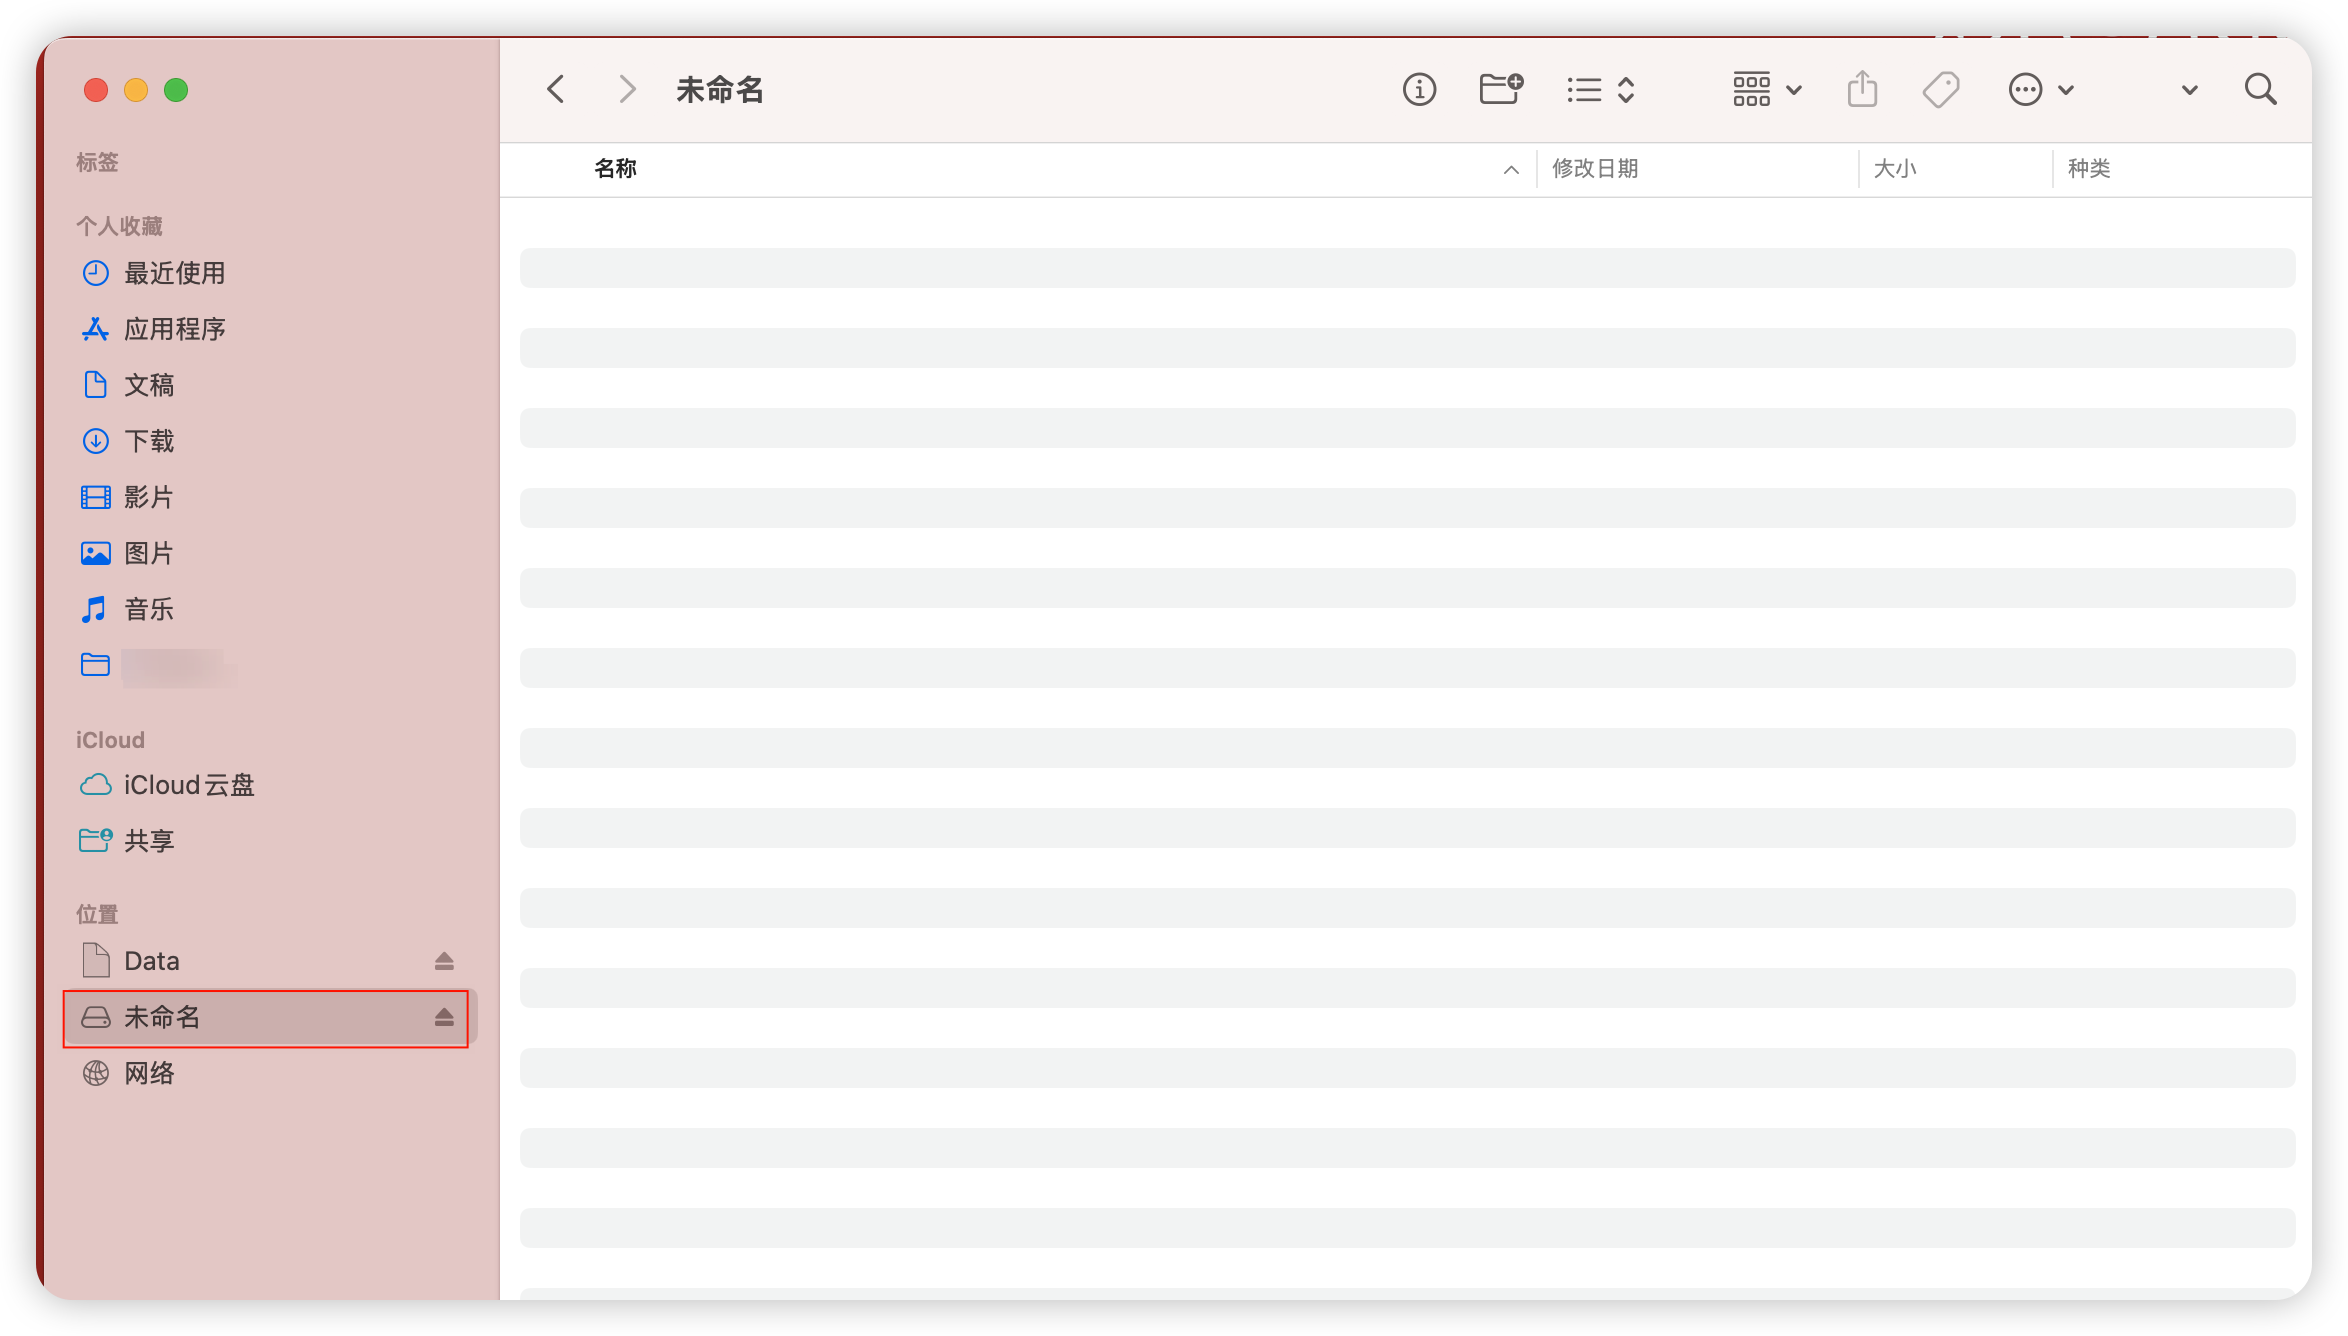Click the search magnifier icon
The height and width of the screenshot is (1336, 2348).
point(2260,89)
